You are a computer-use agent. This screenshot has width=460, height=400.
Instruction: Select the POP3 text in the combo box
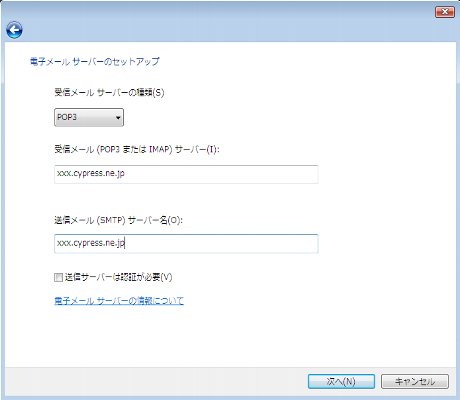[67, 117]
